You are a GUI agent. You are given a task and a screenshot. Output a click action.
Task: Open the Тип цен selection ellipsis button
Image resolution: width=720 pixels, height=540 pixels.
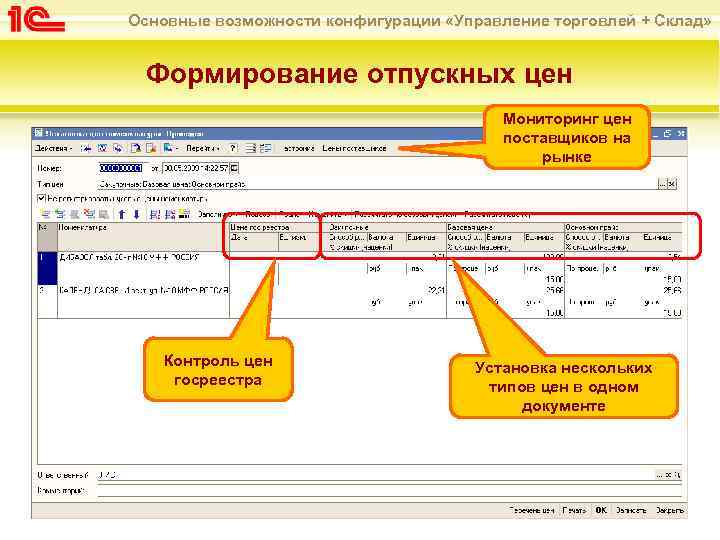coord(662,184)
